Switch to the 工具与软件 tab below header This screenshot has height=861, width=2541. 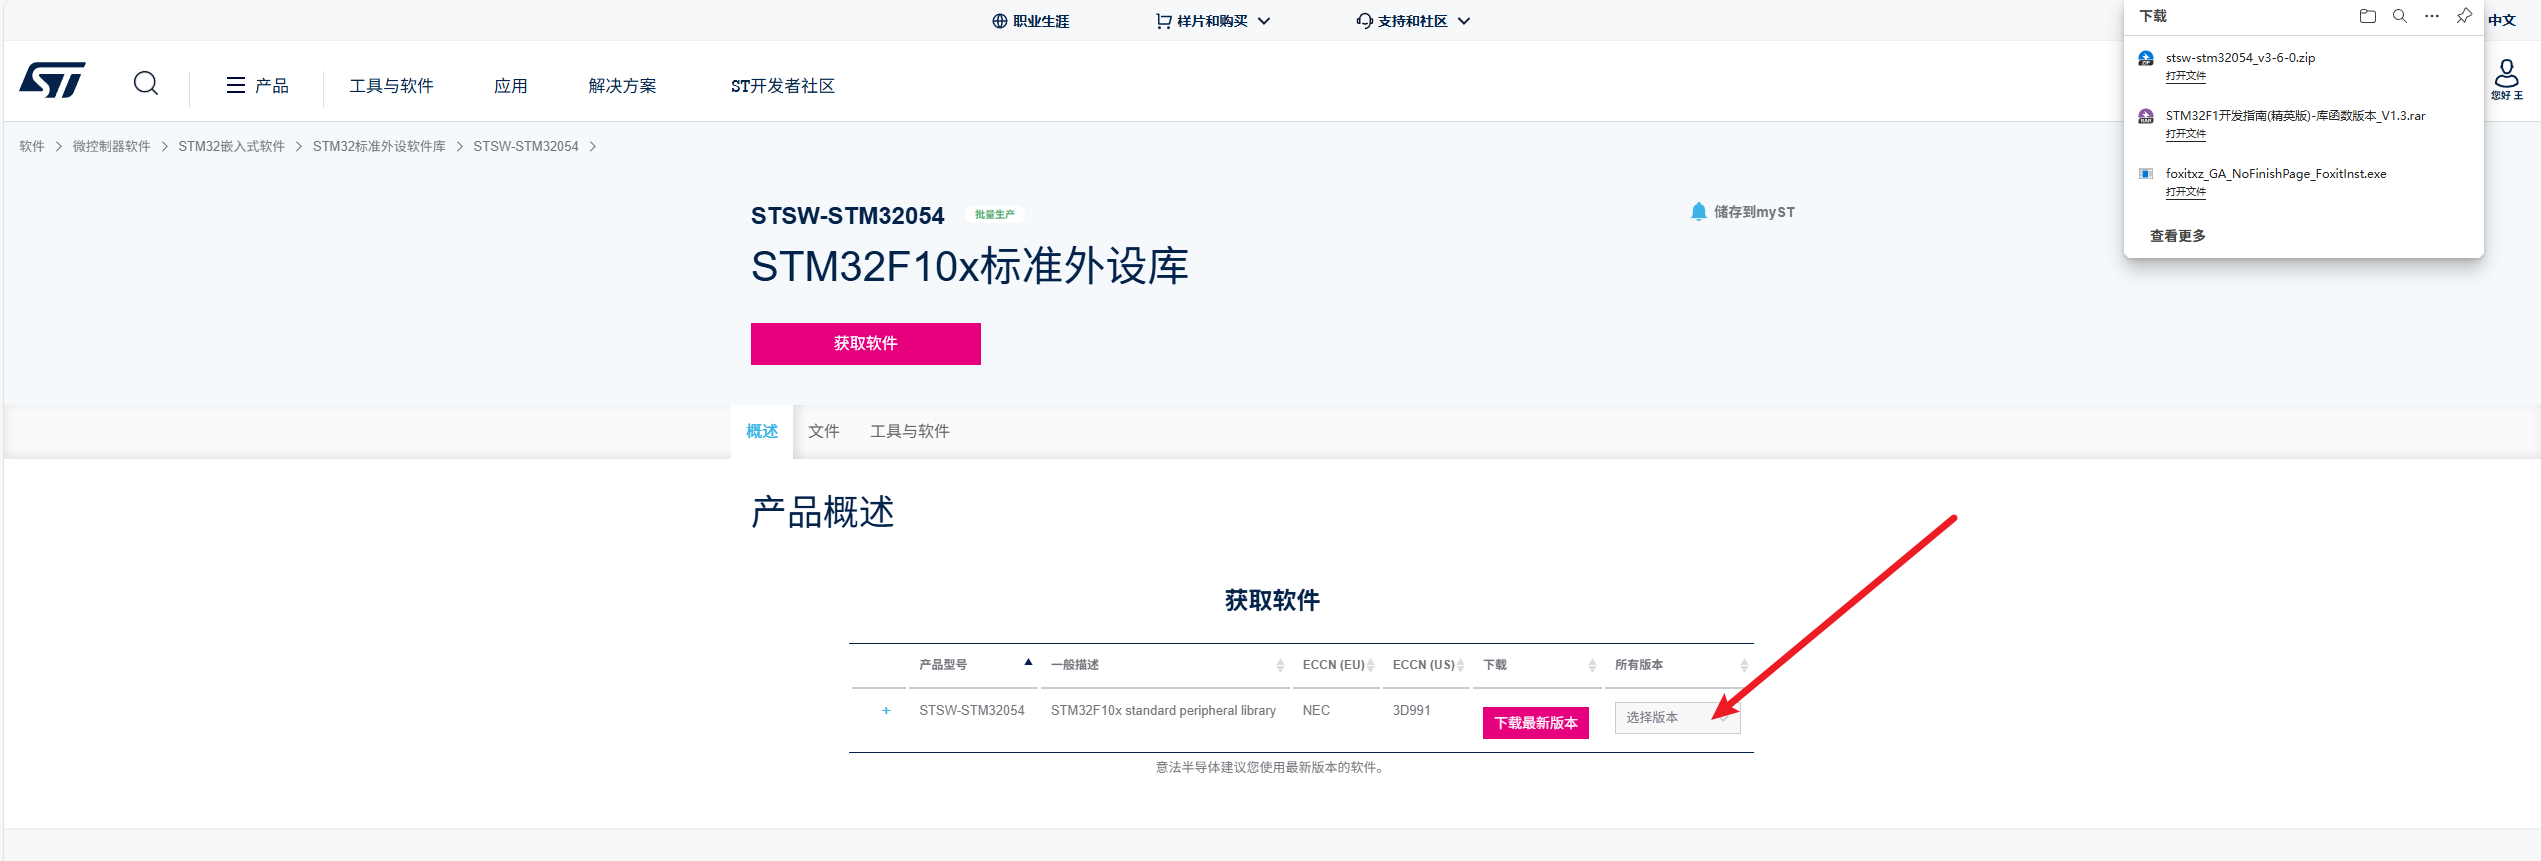[x=910, y=431]
